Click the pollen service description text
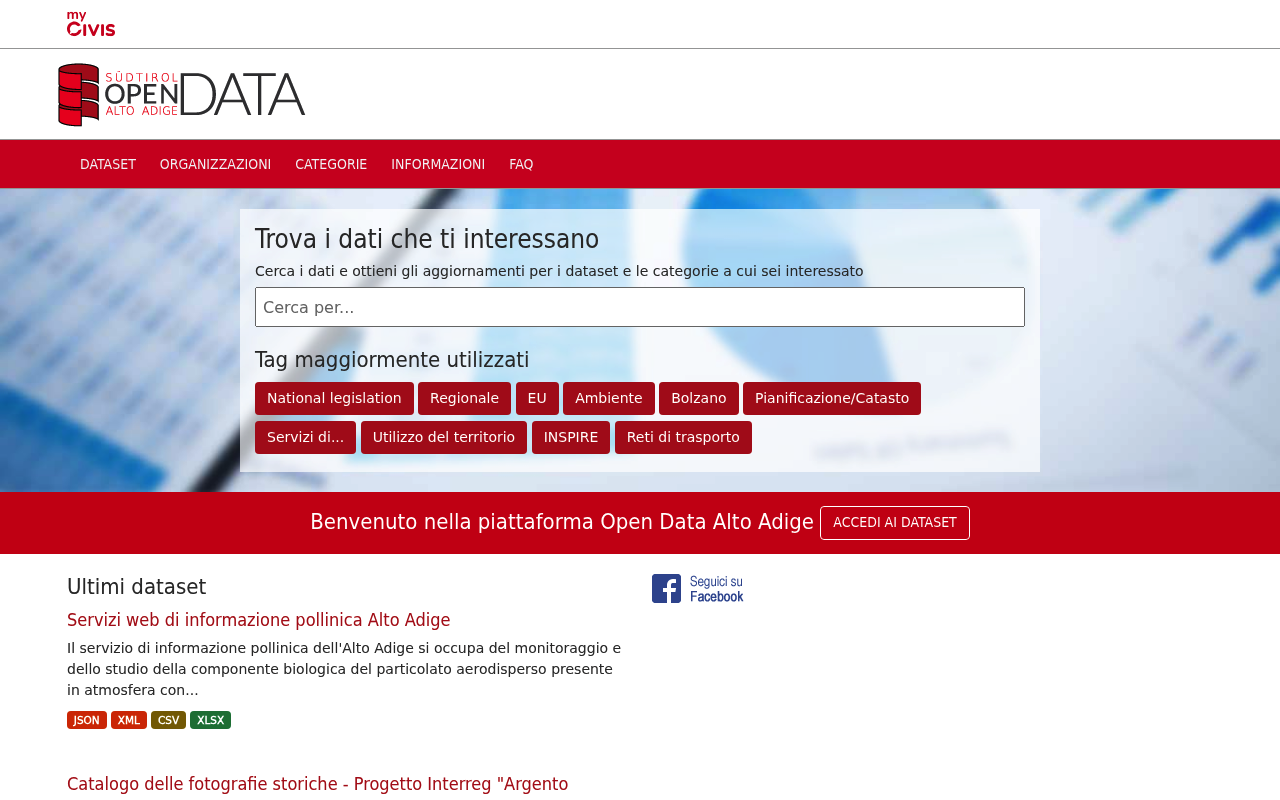The height and width of the screenshot is (800, 1280). point(344,669)
